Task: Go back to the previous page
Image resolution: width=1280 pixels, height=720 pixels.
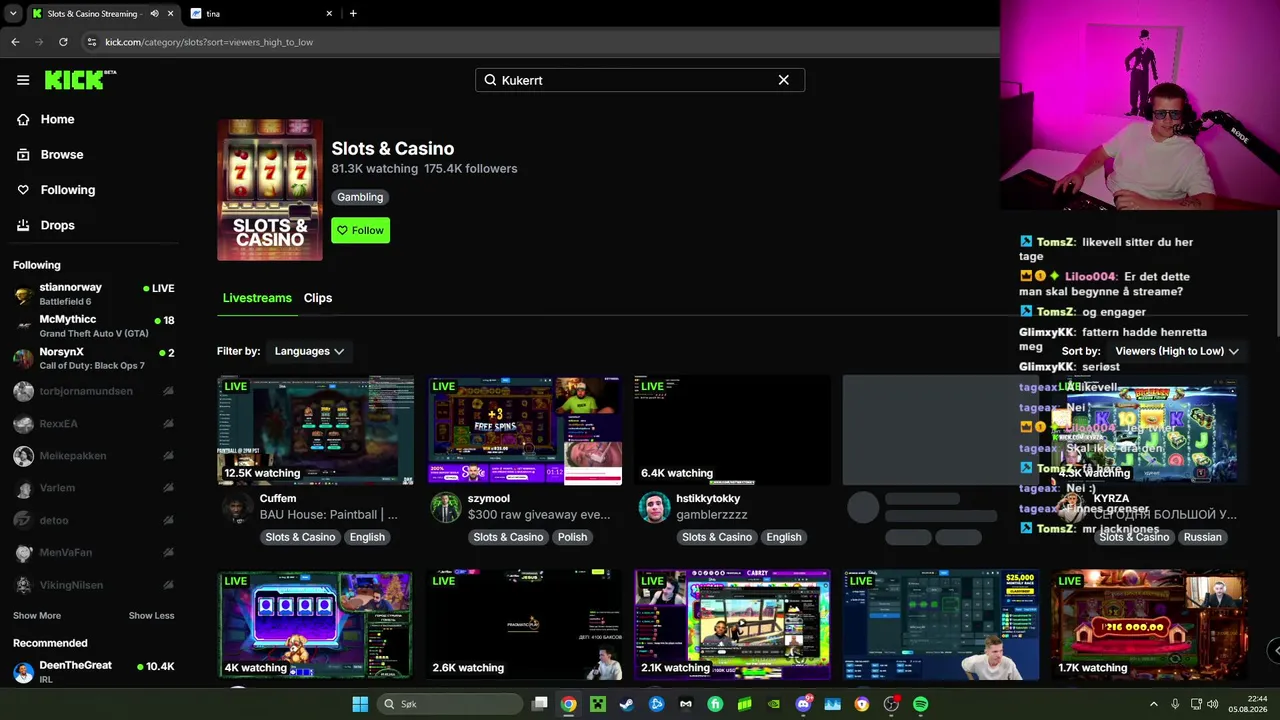Action: (15, 42)
